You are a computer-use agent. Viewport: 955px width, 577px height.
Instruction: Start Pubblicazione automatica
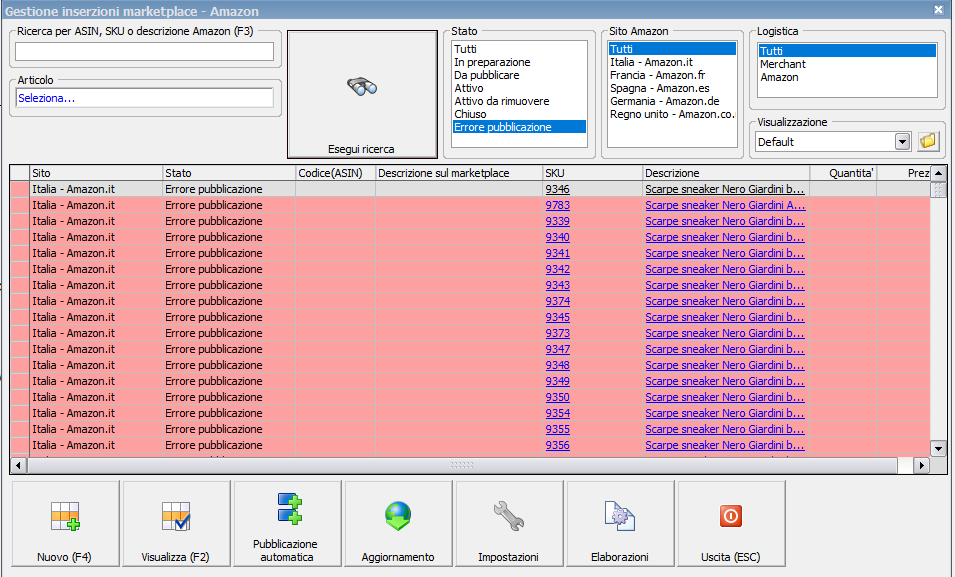click(x=287, y=524)
